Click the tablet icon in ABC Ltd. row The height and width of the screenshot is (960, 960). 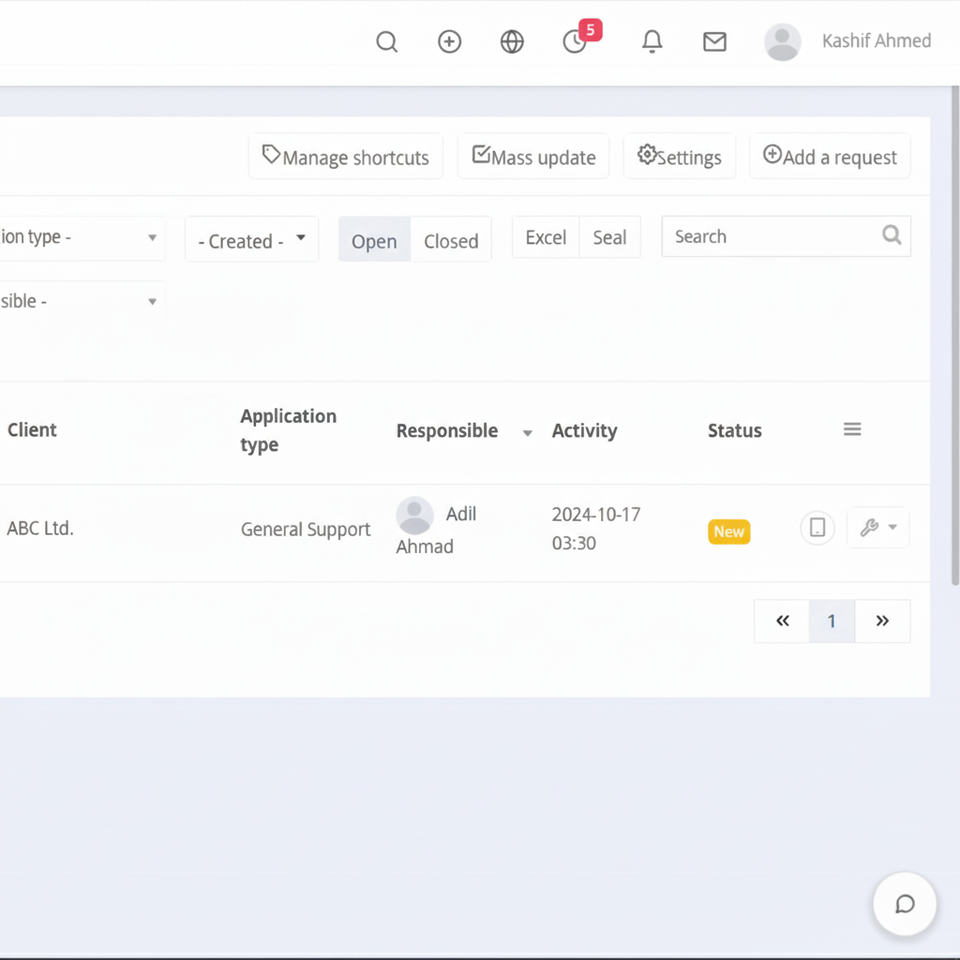coord(817,528)
